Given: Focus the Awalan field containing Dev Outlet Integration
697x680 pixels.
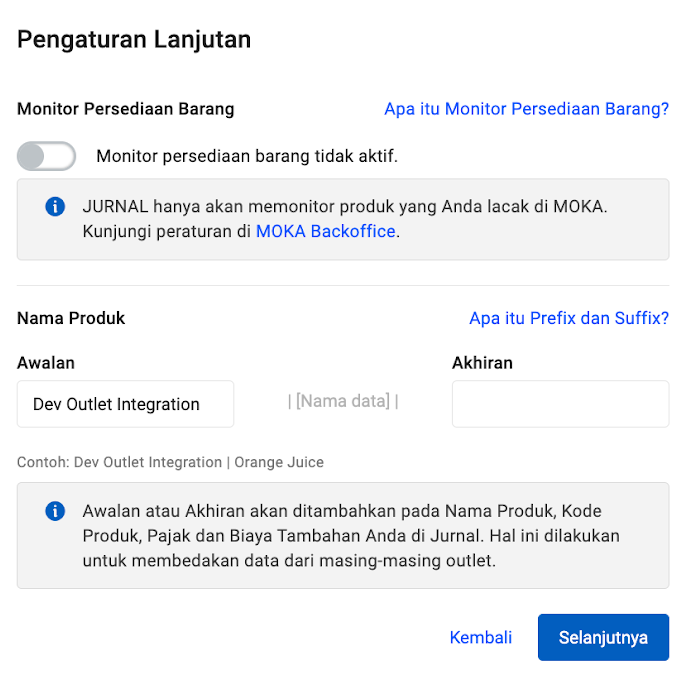Looking at the screenshot, I should 125,404.
